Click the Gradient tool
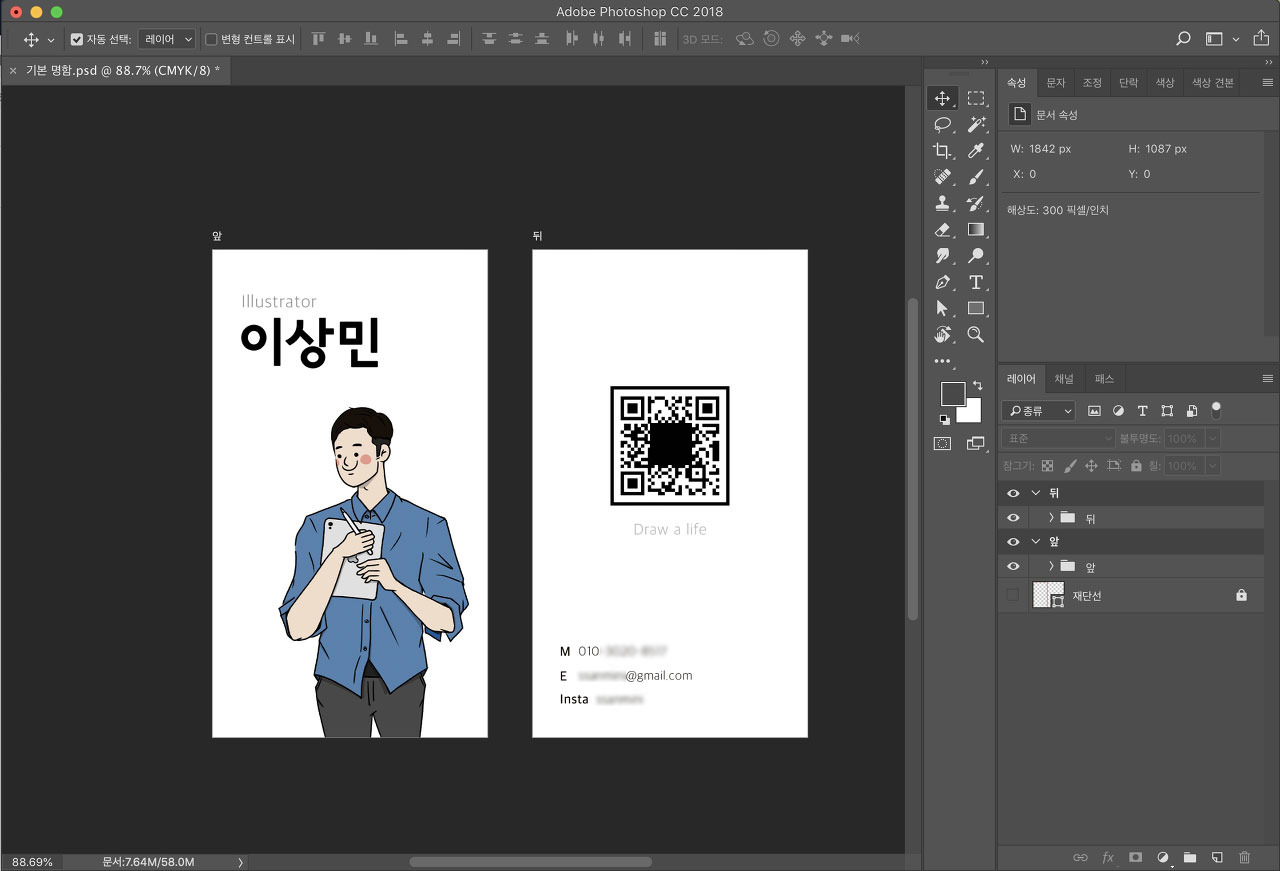1280x871 pixels. (x=976, y=229)
